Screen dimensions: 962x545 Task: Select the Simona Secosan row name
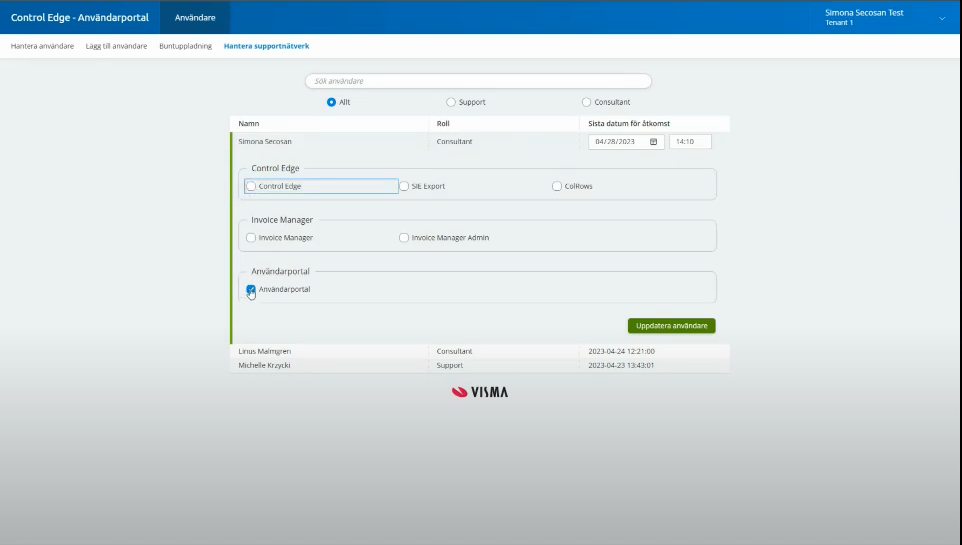(265, 142)
